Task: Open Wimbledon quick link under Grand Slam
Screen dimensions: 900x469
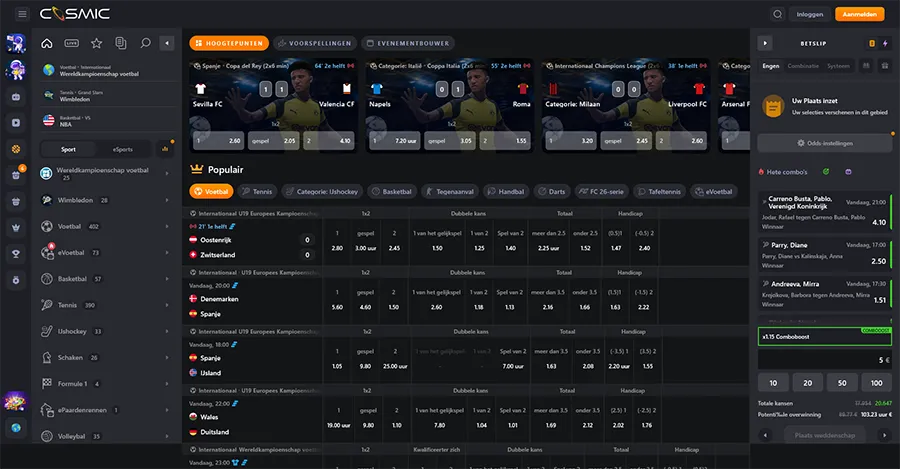Action: [107, 95]
